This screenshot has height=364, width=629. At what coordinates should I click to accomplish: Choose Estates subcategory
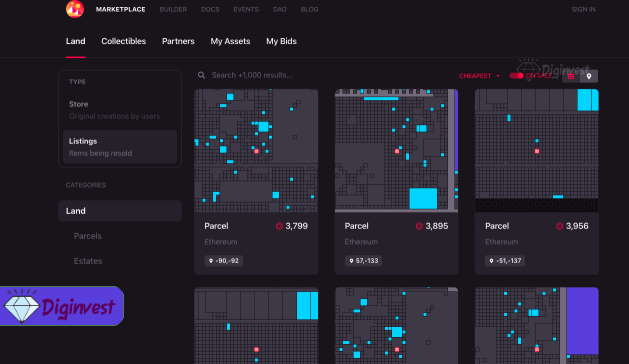tap(88, 261)
